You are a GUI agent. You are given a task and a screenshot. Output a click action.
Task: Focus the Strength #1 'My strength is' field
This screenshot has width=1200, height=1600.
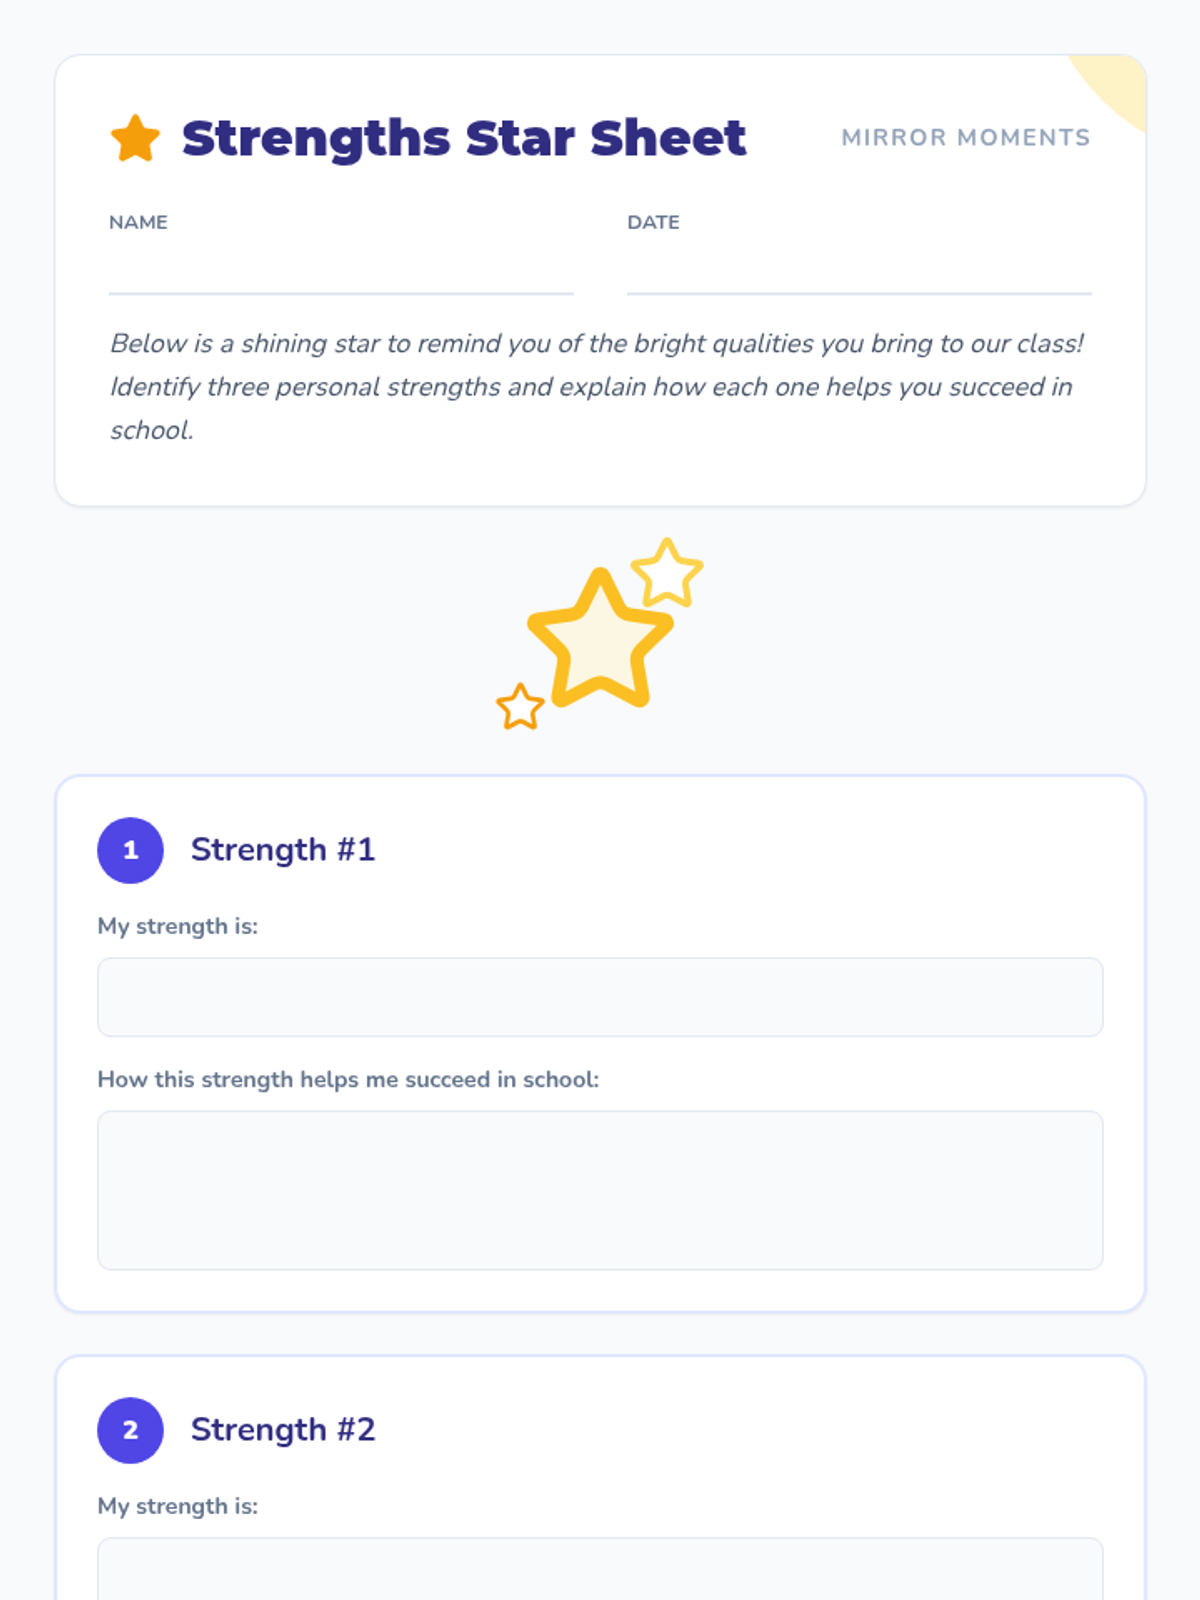tap(600, 997)
